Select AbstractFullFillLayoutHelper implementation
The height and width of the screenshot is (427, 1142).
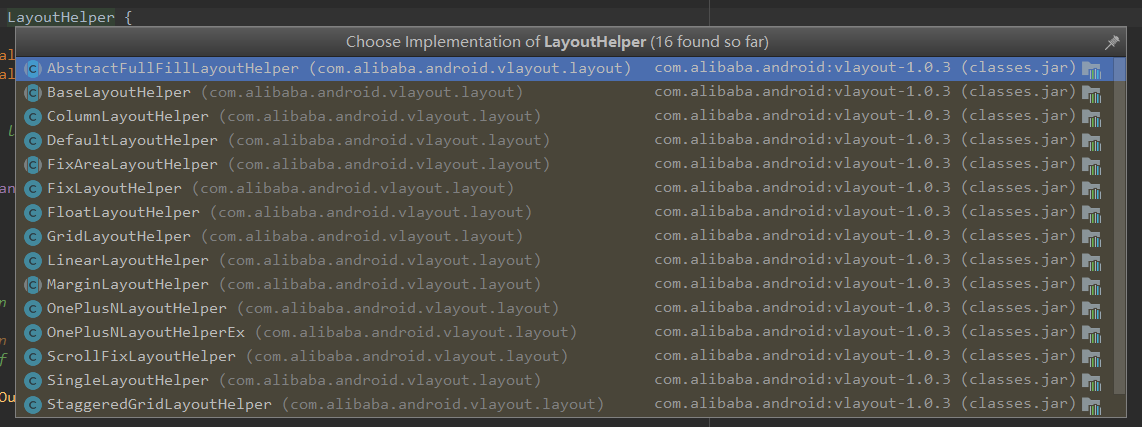[x=565, y=69]
